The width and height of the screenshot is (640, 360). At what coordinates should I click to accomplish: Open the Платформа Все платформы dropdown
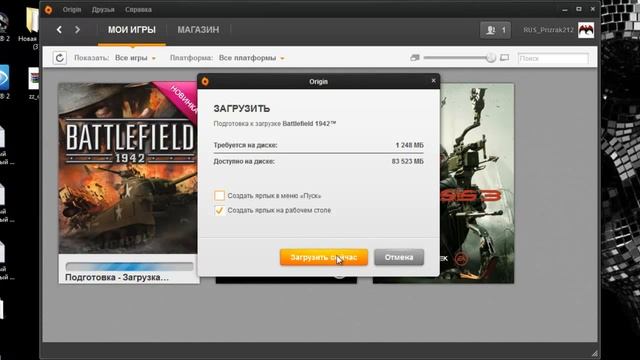[x=251, y=58]
